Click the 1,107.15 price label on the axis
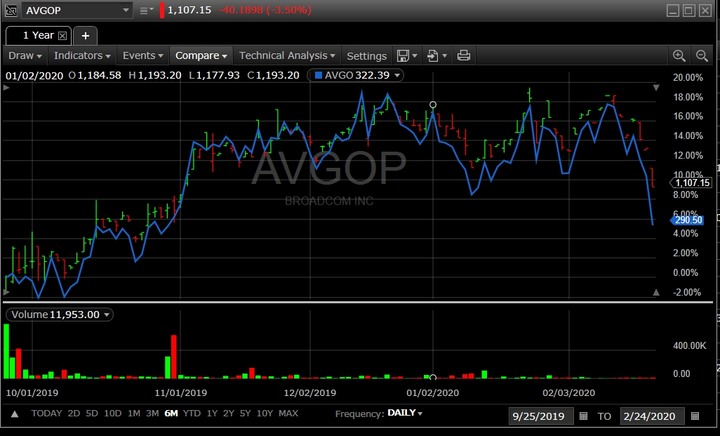720x436 pixels. coord(691,183)
